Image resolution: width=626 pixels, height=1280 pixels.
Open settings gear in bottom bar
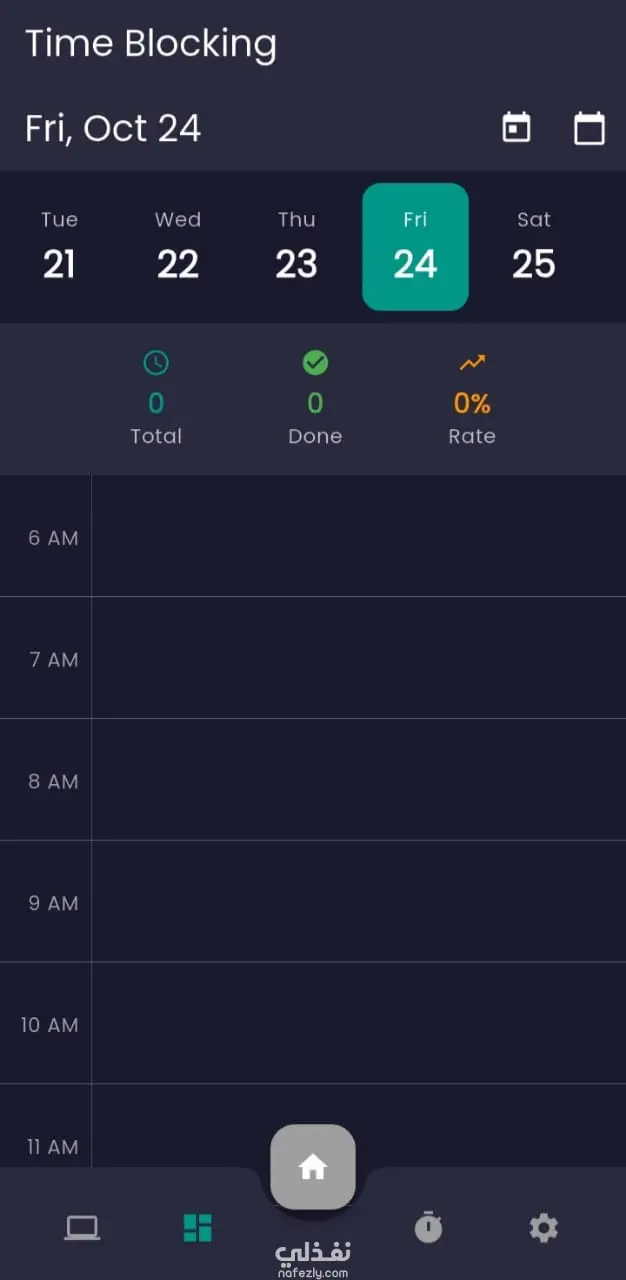pyautogui.click(x=543, y=1227)
